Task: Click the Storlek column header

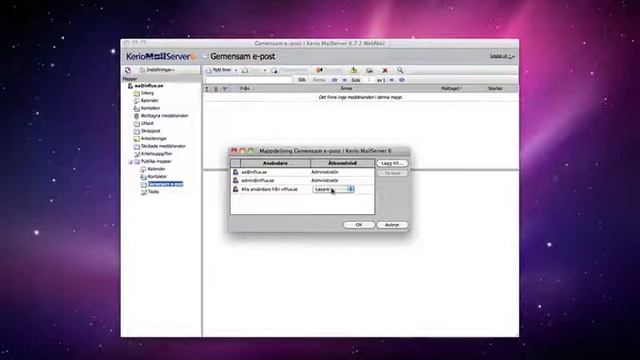Action: [495, 89]
